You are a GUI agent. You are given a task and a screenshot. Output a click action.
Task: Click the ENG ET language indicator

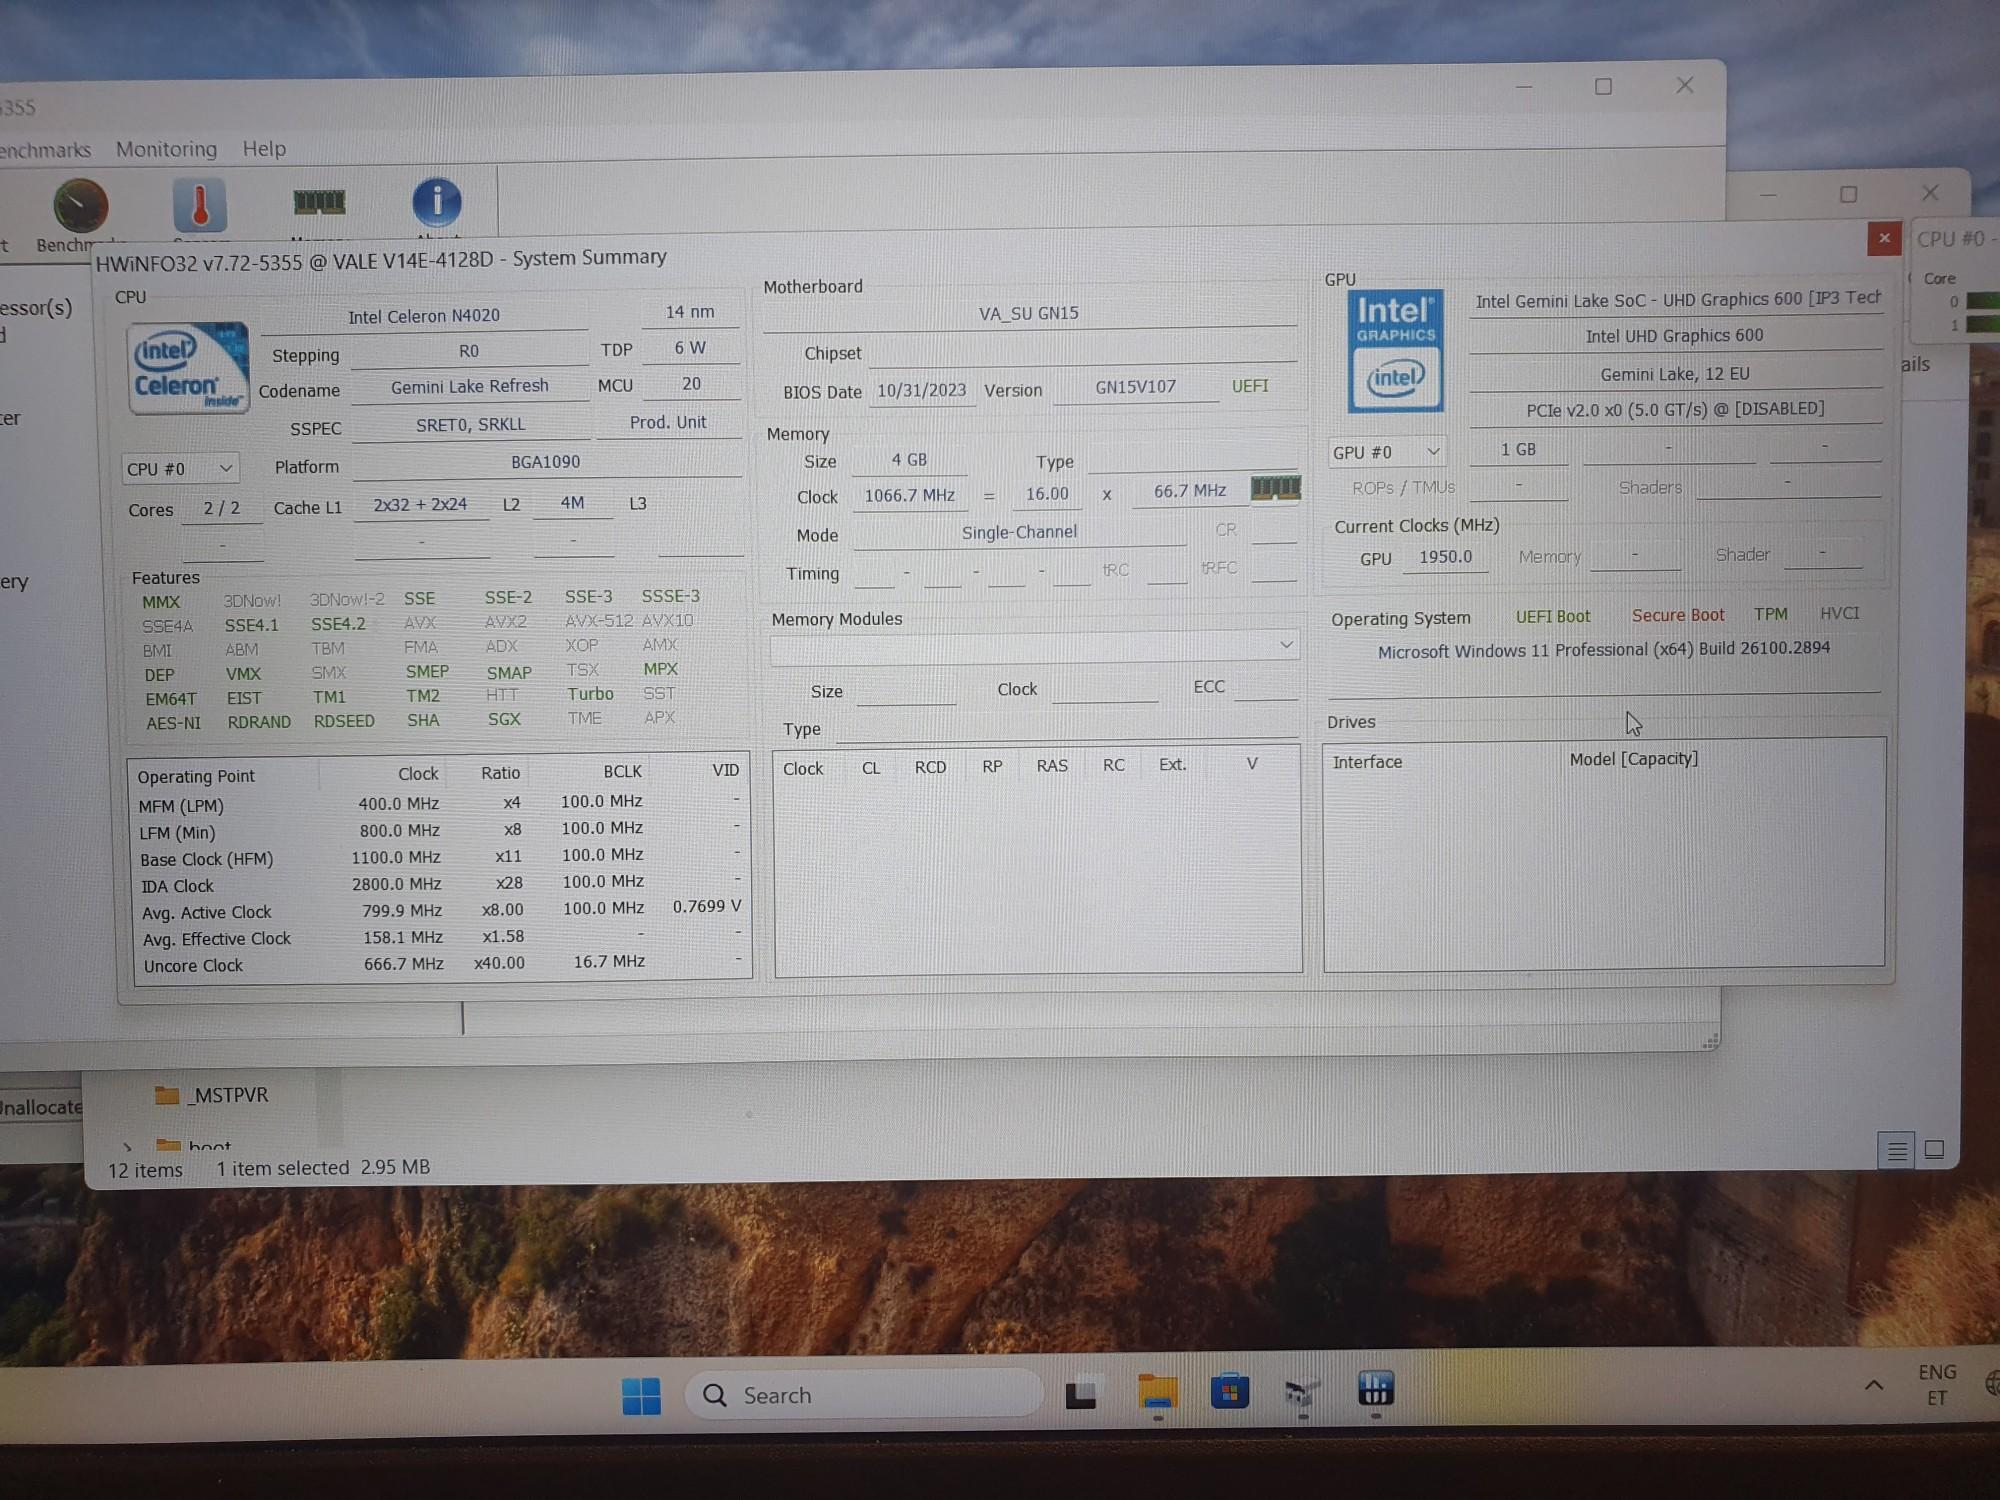click(x=1937, y=1385)
